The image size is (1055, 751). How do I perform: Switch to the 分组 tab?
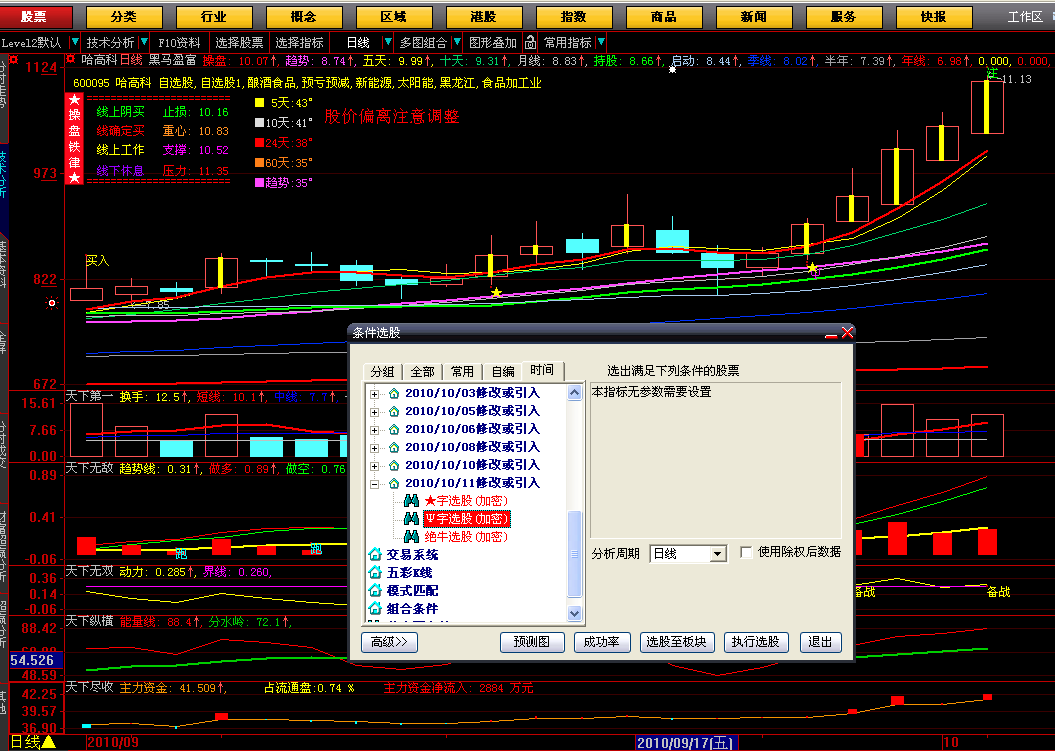tap(382, 371)
